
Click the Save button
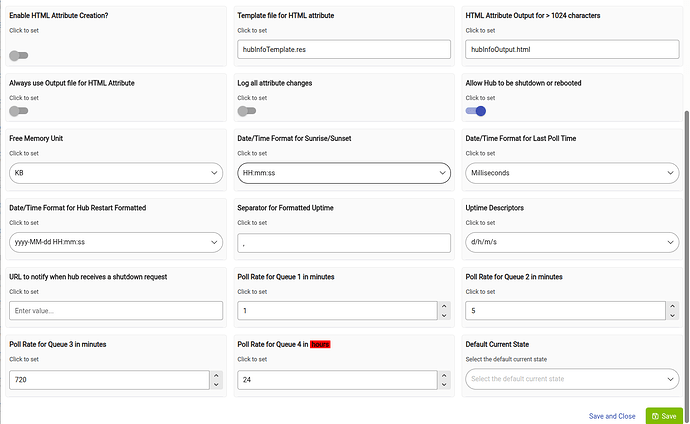point(663,415)
